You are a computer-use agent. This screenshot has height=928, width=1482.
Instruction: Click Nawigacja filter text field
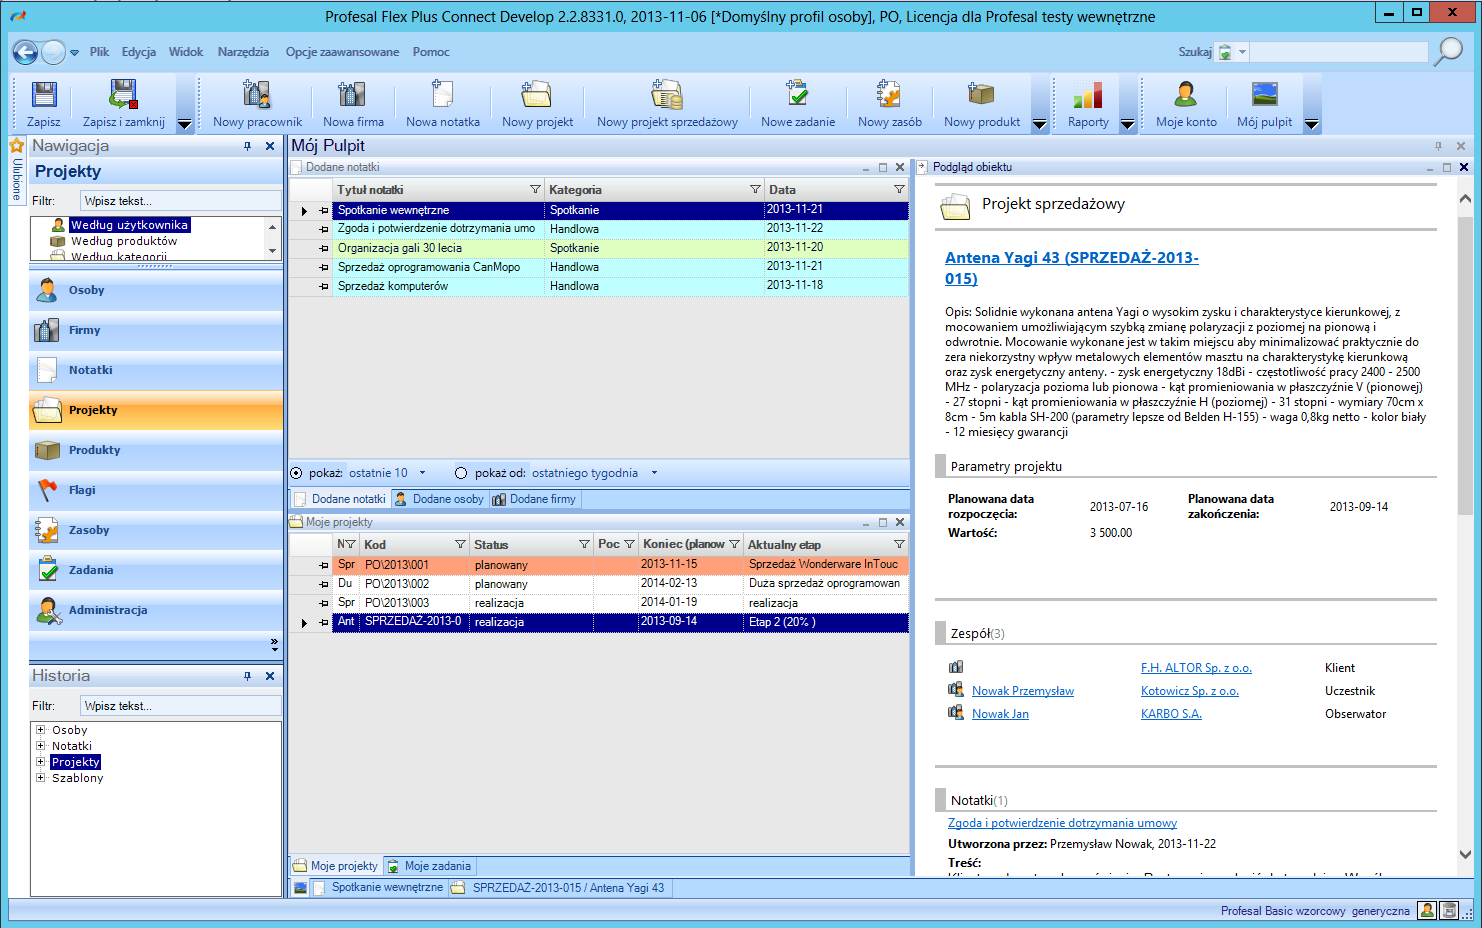181,201
